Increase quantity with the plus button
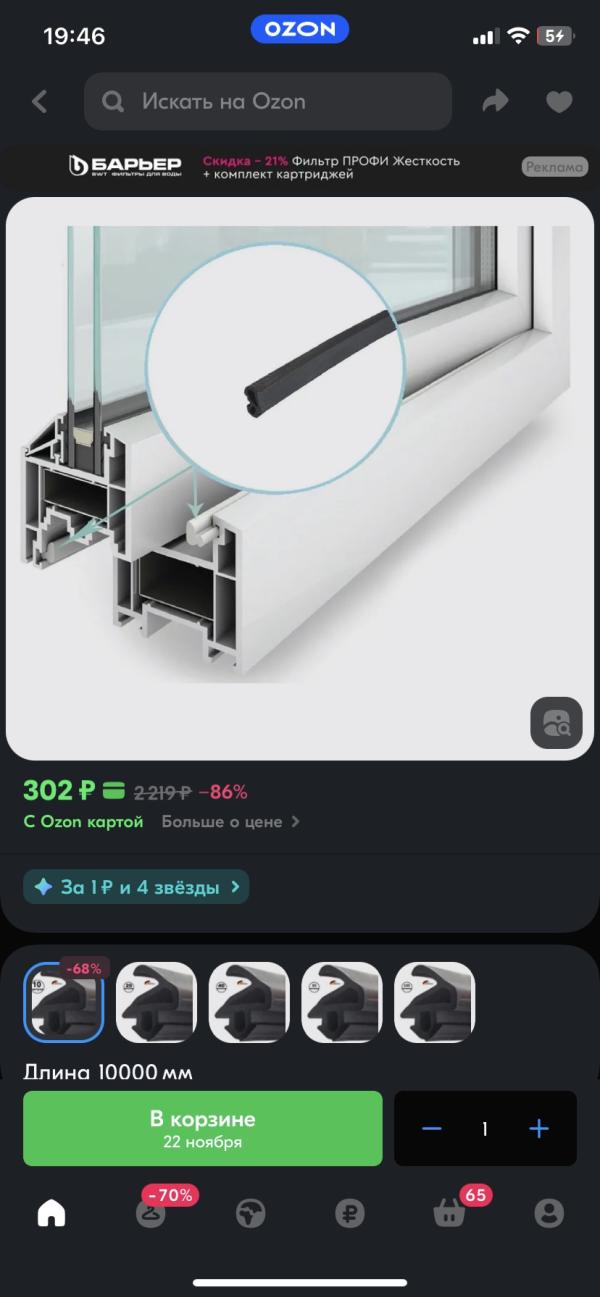This screenshot has height=1297, width=600. pos(539,1129)
